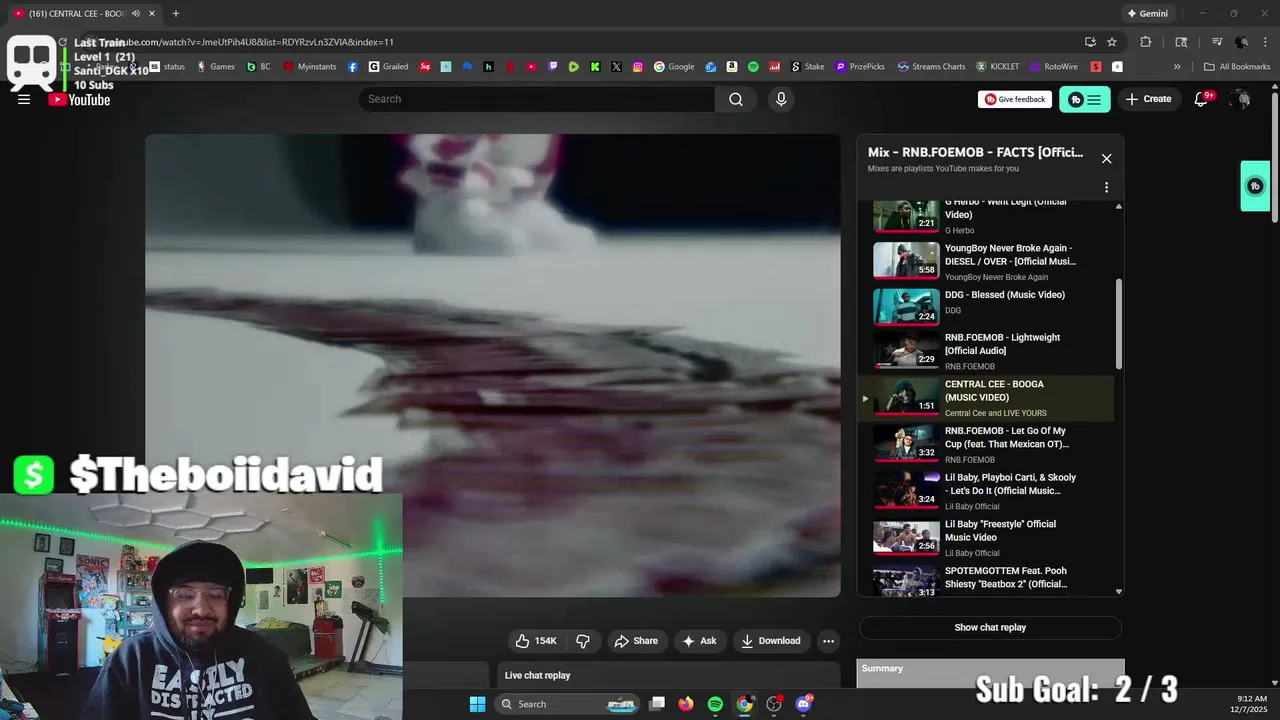Show chat replay
The width and height of the screenshot is (1280, 720).
(x=990, y=628)
